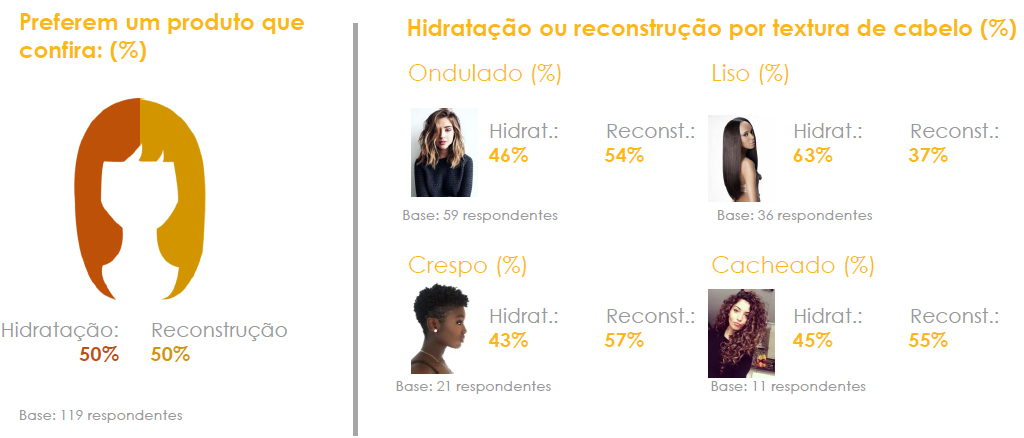The height and width of the screenshot is (438, 1024).
Task: Click the "Base: 119 respondentes" footnote
Action: coord(101,414)
